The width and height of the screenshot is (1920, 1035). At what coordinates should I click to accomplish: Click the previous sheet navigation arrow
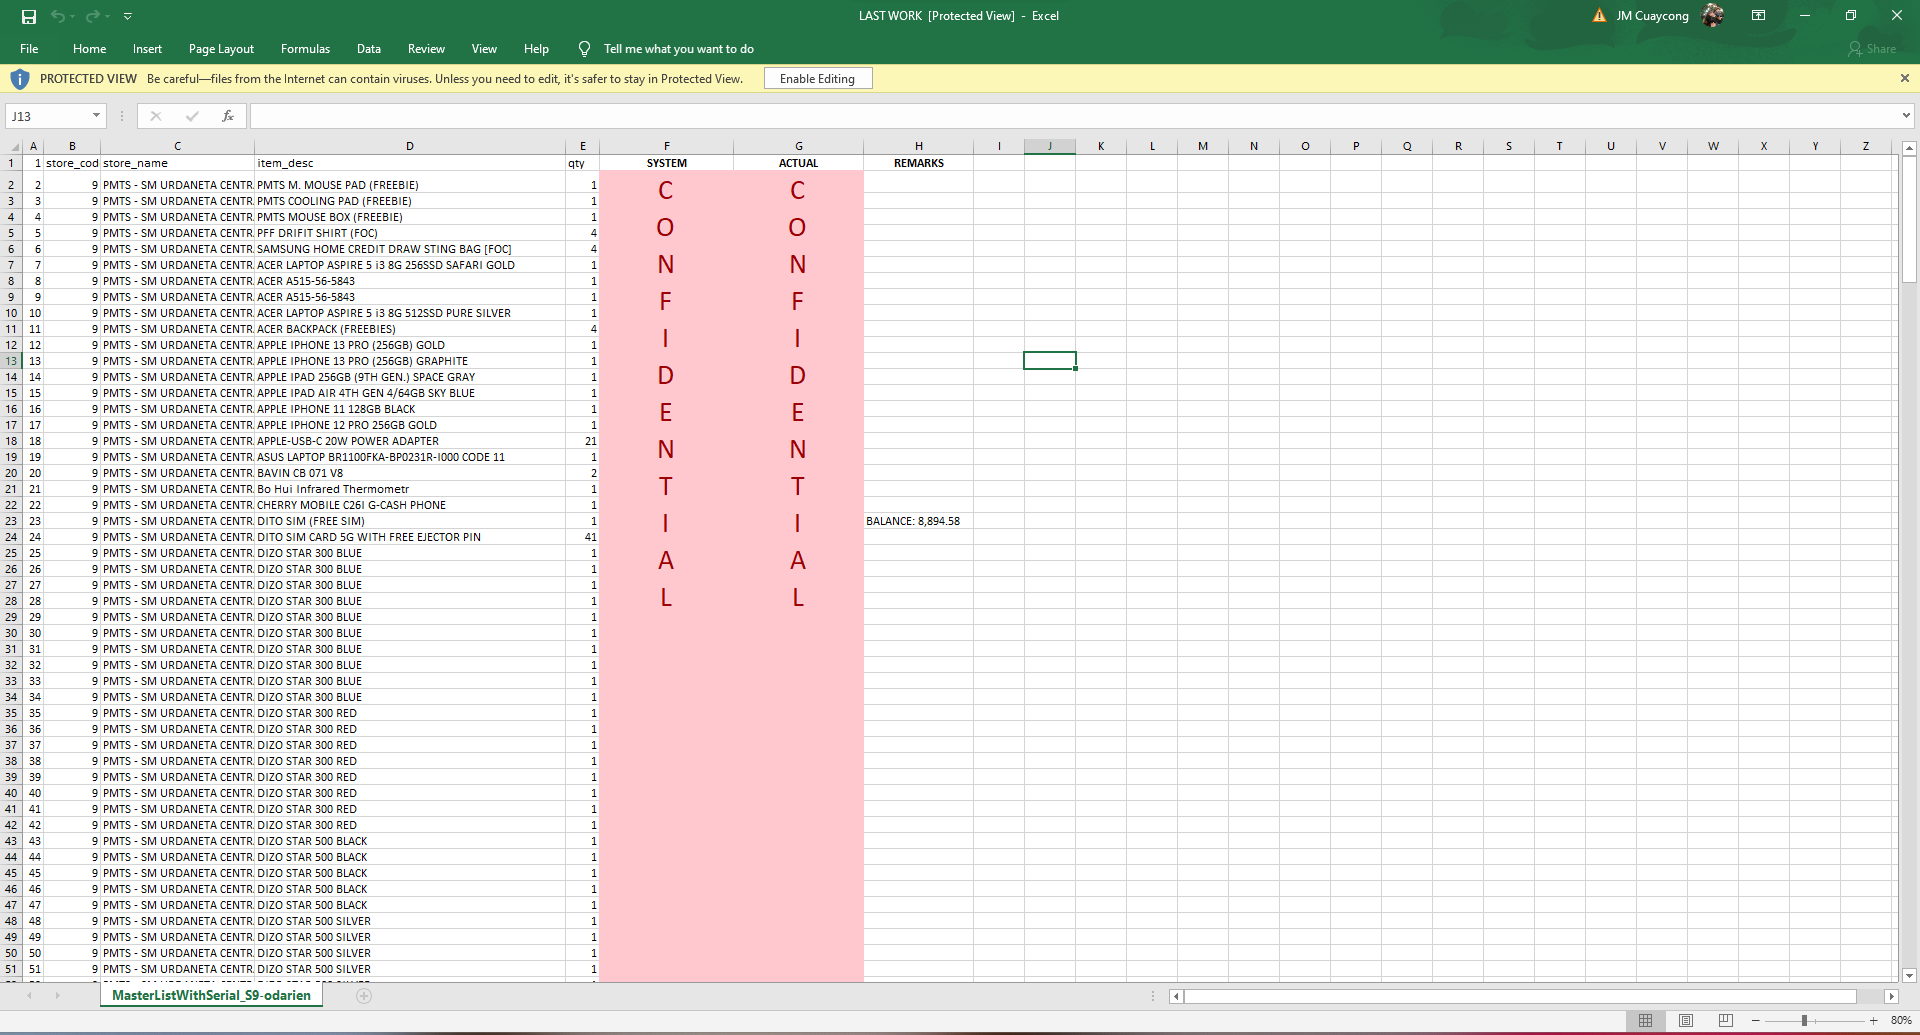coord(30,995)
